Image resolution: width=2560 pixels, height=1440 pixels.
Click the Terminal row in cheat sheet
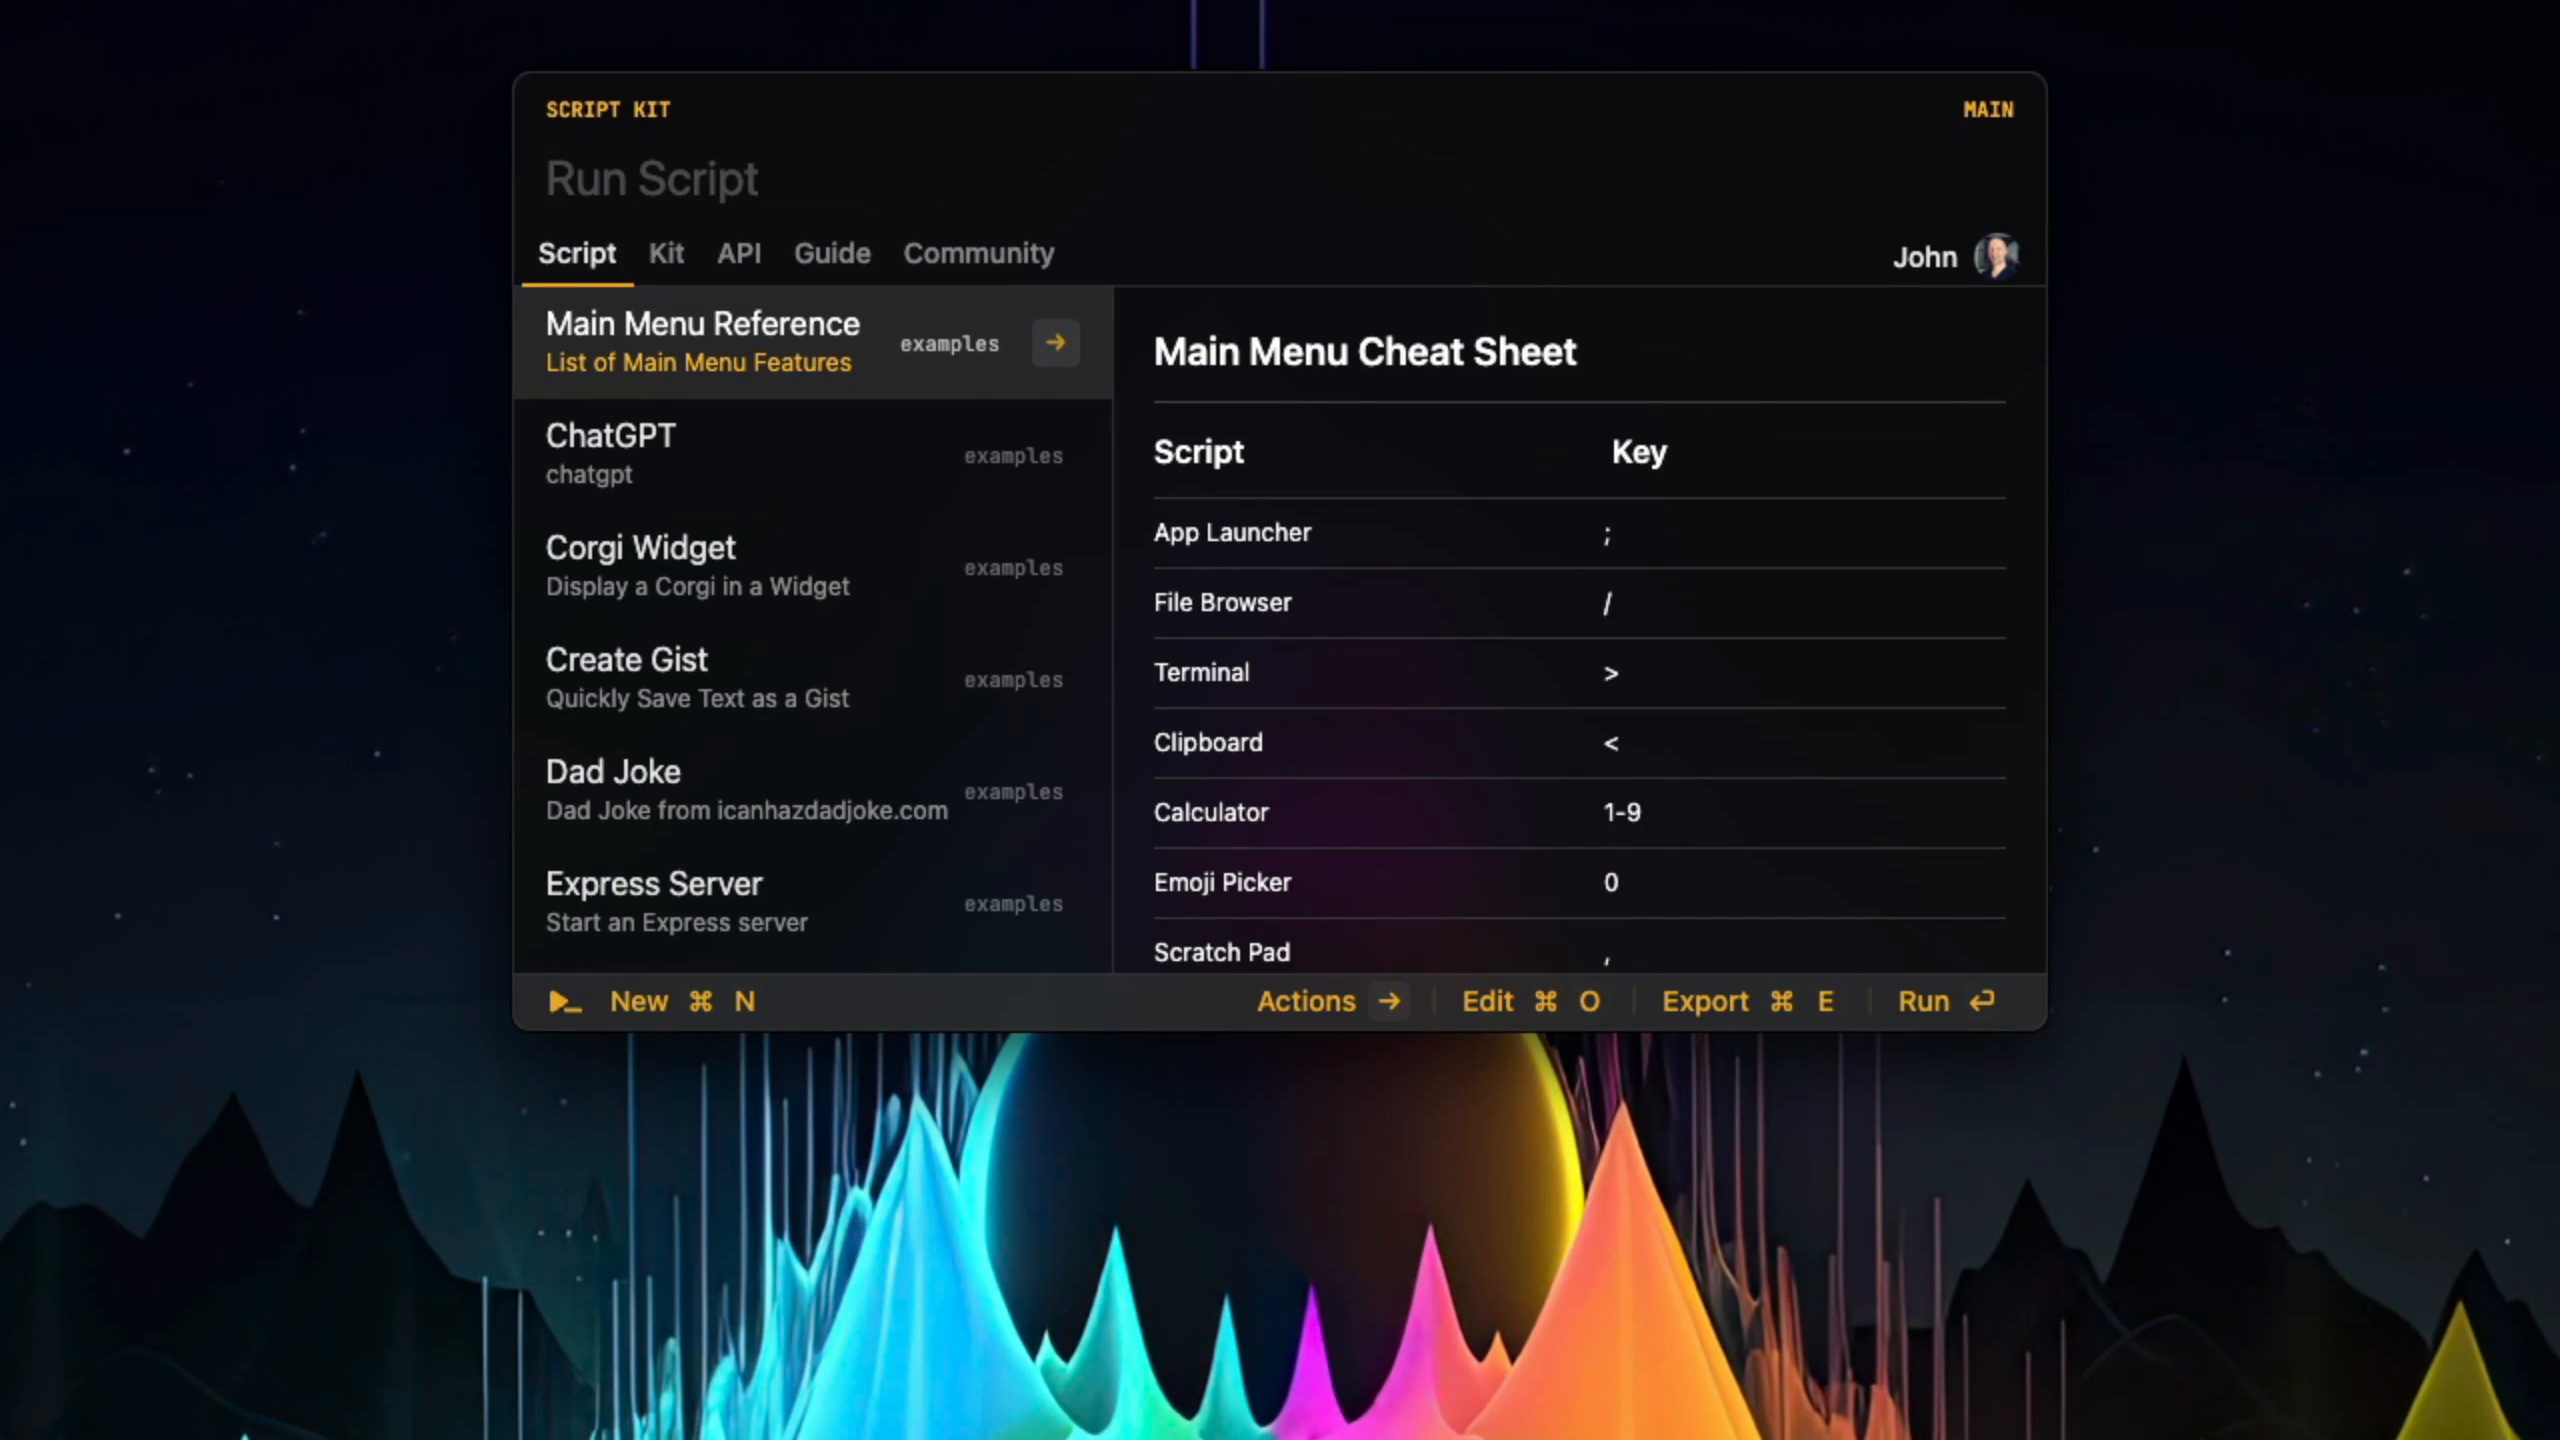(x=1580, y=673)
